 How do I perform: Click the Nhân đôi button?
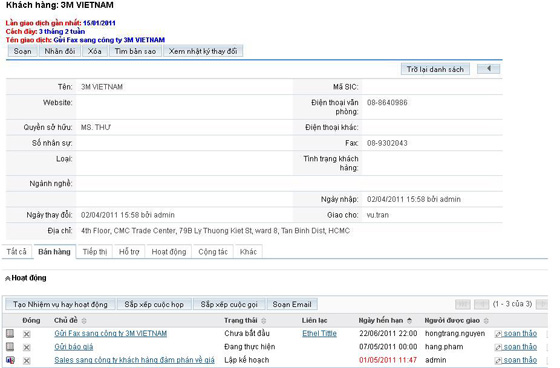(60, 51)
